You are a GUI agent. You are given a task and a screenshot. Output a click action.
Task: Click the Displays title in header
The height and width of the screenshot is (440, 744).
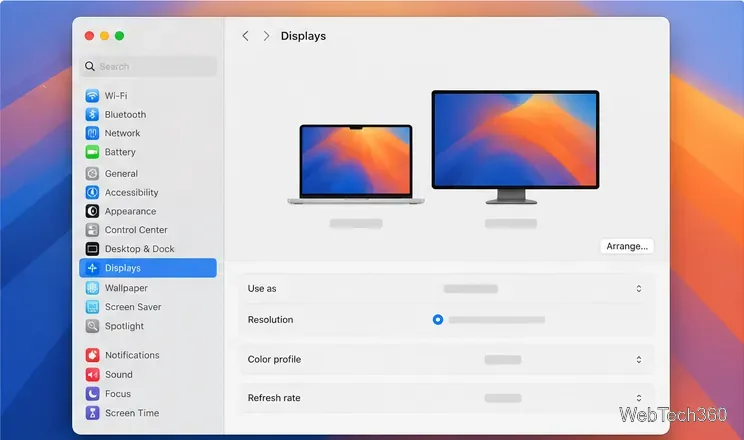[x=303, y=36]
